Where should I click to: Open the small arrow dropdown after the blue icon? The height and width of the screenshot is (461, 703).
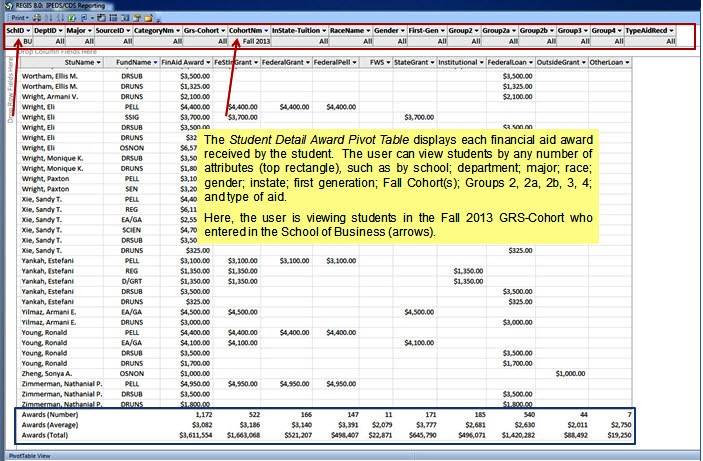click(x=92, y=18)
